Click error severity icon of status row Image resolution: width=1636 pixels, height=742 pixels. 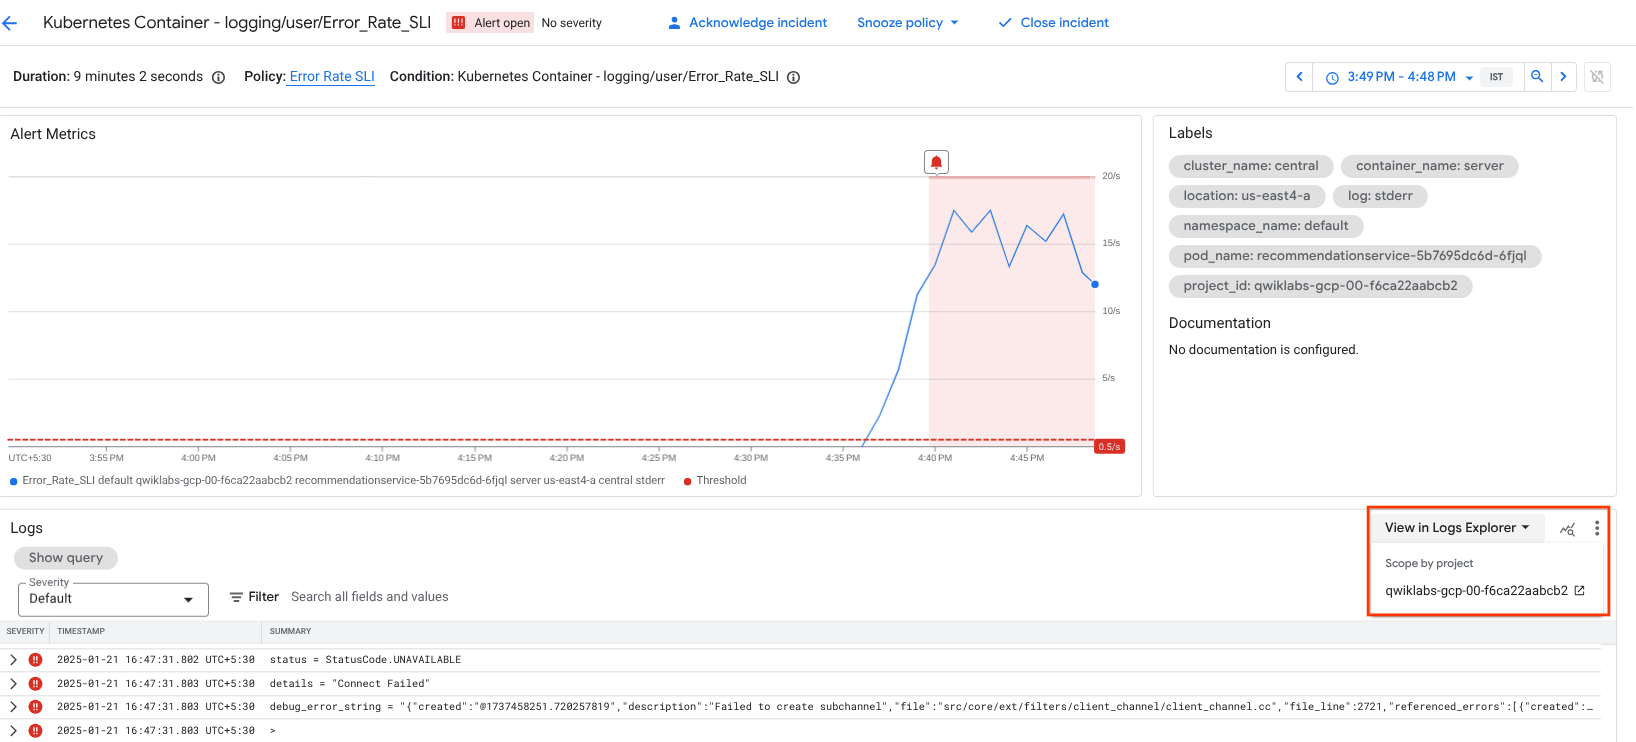pos(36,660)
